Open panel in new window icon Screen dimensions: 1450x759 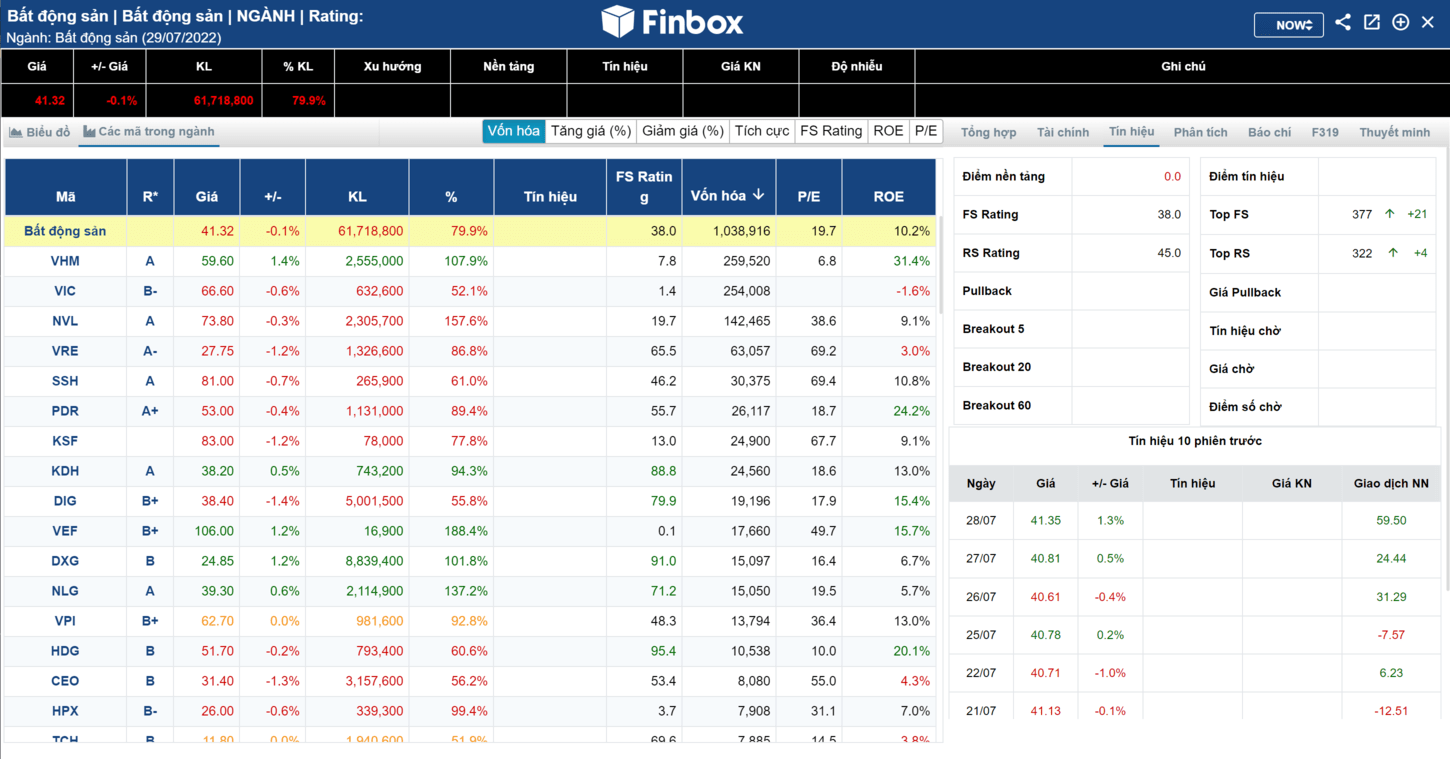click(x=1372, y=22)
